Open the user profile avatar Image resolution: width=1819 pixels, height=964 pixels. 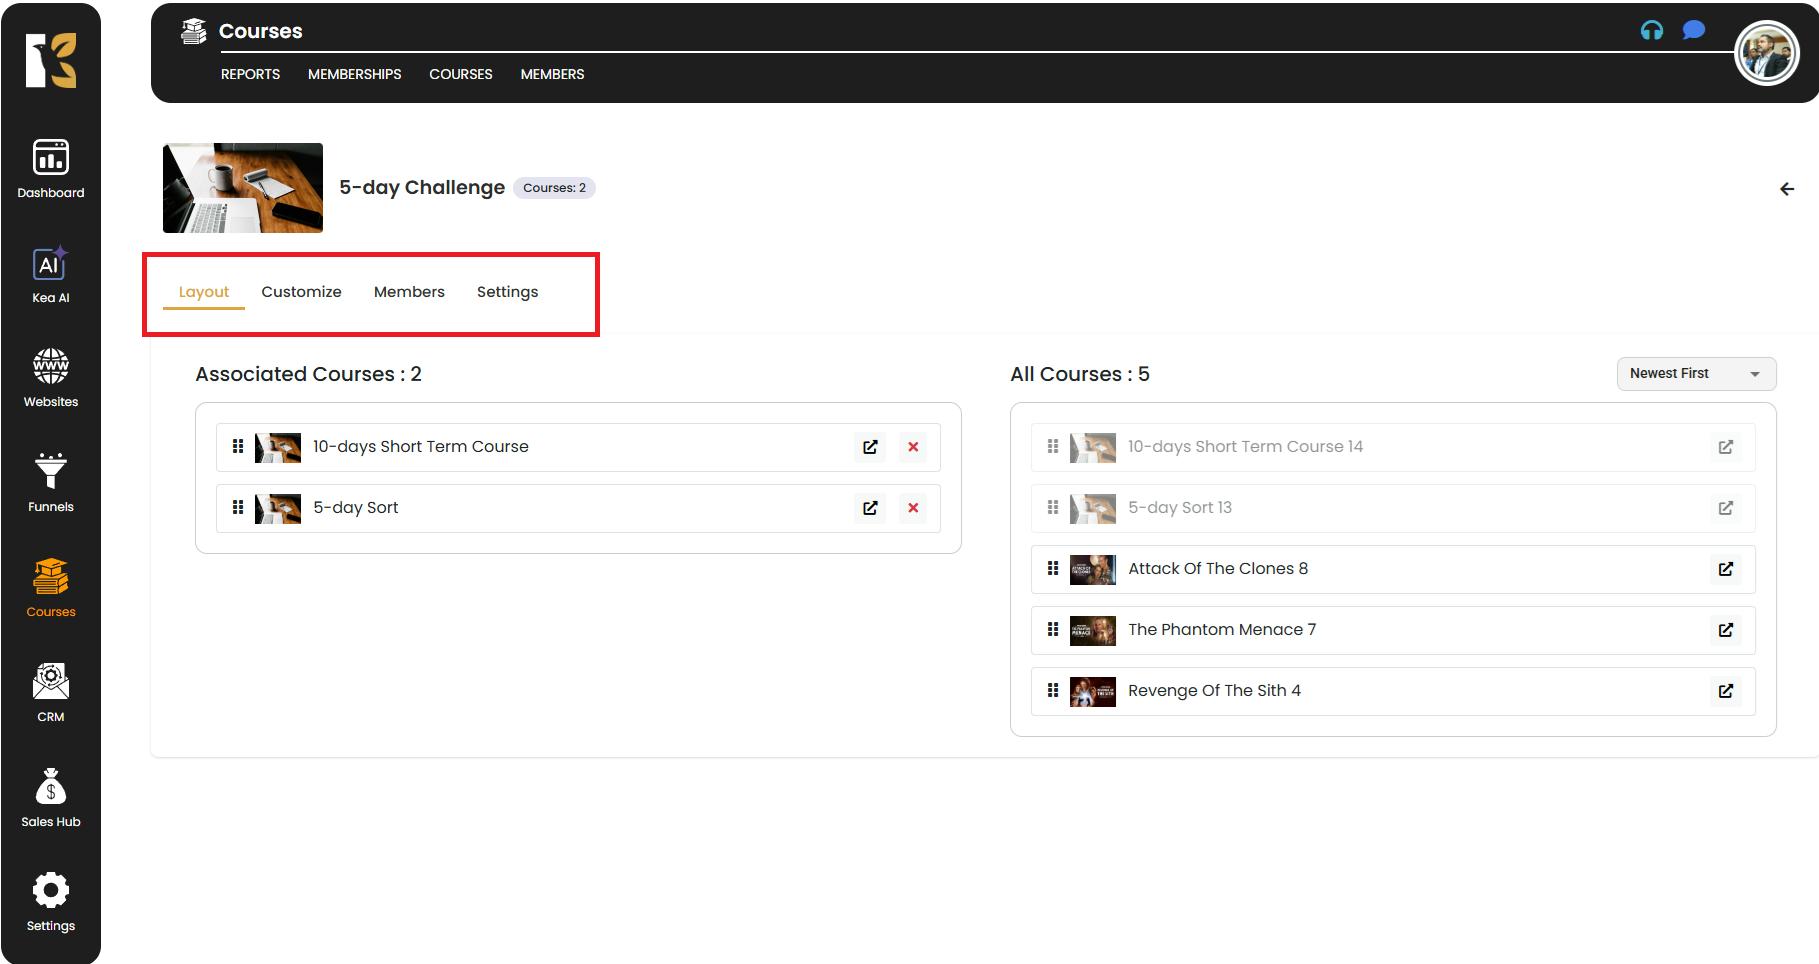pyautogui.click(x=1765, y=53)
